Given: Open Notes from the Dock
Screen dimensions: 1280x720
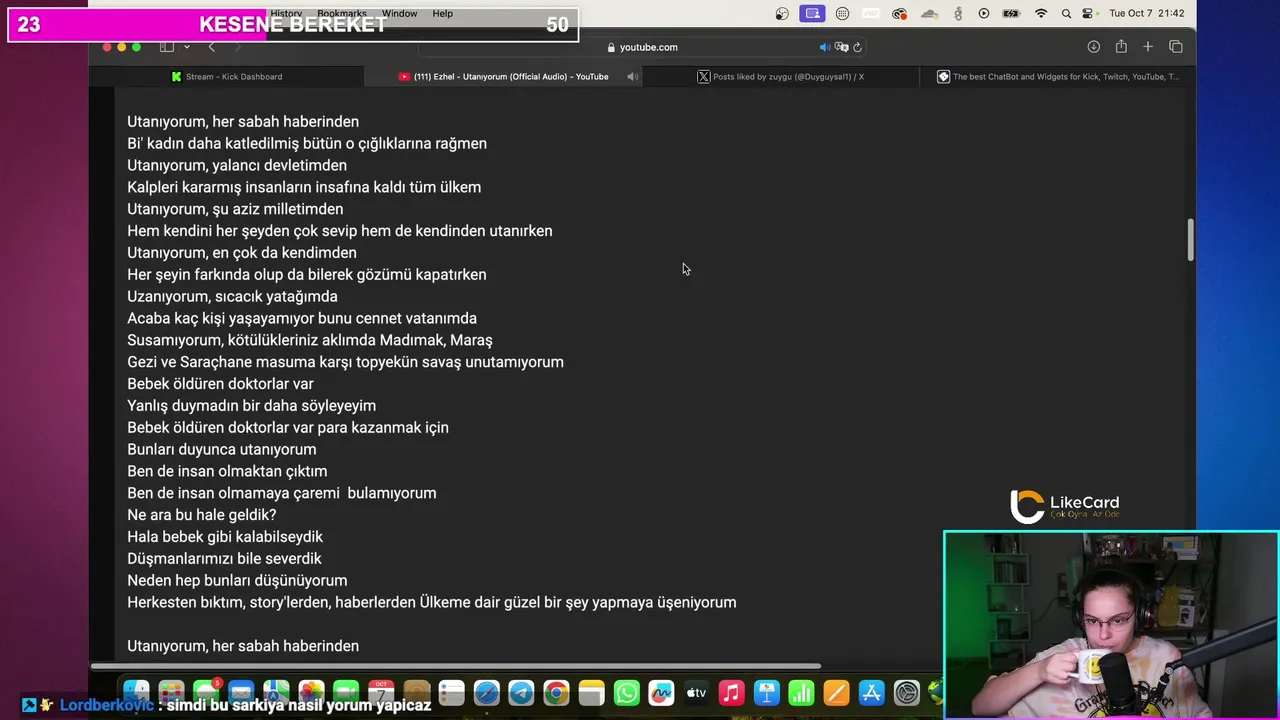Looking at the screenshot, I should pos(591,692).
